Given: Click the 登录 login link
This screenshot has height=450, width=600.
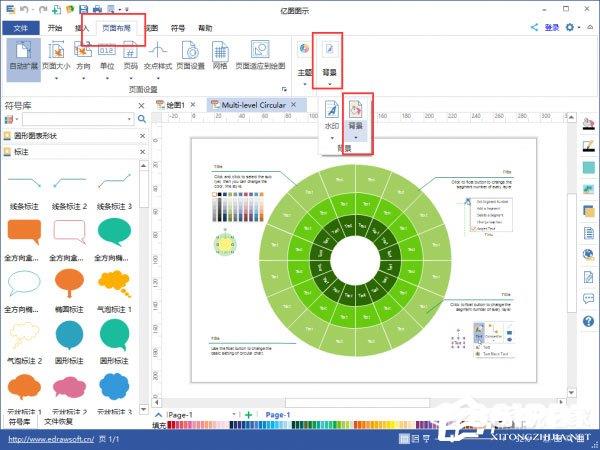Looking at the screenshot, I should click(551, 27).
